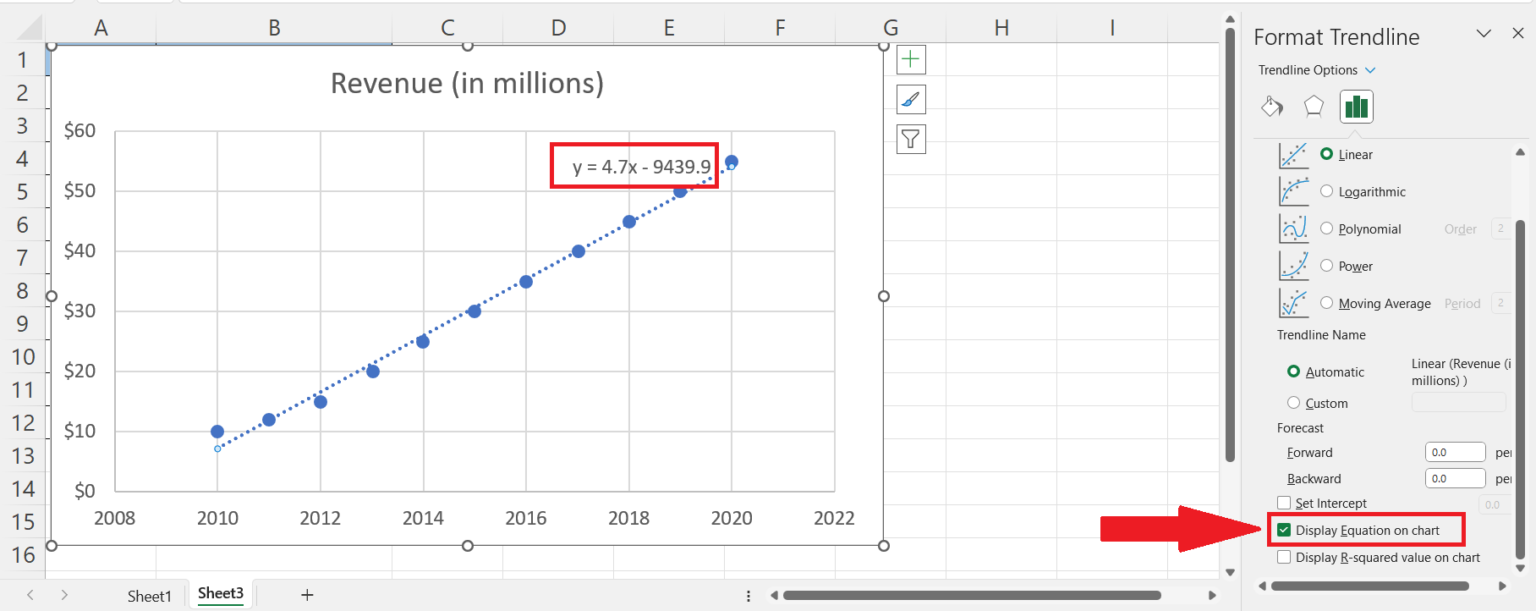Select the Chart Styles brush icon
Viewport: 1536px width, 611px height.
[x=910, y=99]
